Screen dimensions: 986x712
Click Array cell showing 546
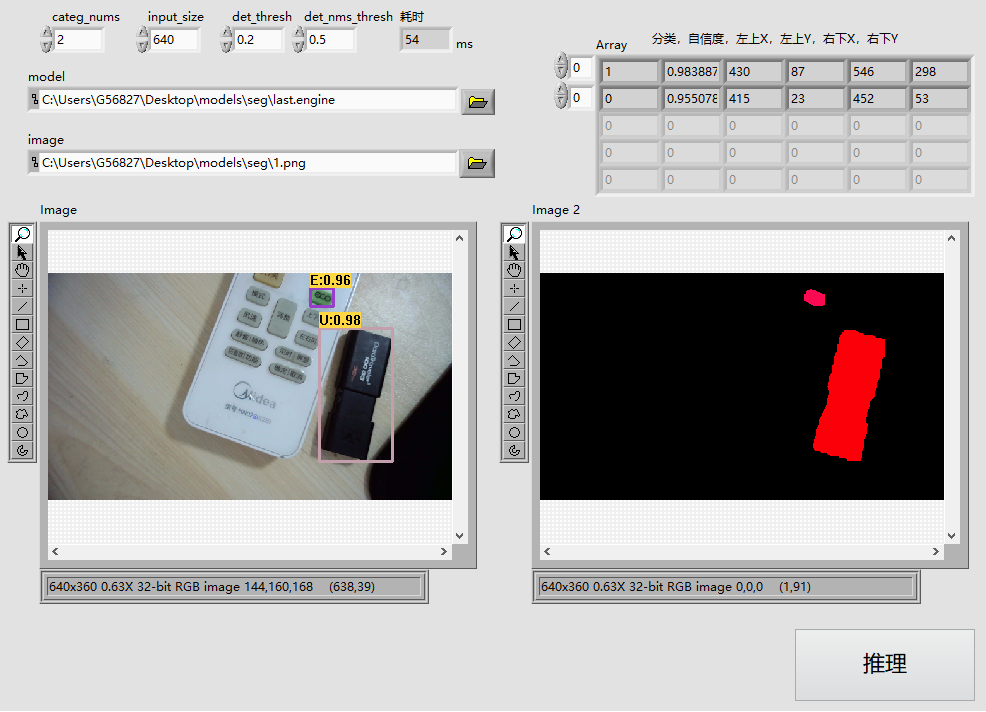coord(878,72)
